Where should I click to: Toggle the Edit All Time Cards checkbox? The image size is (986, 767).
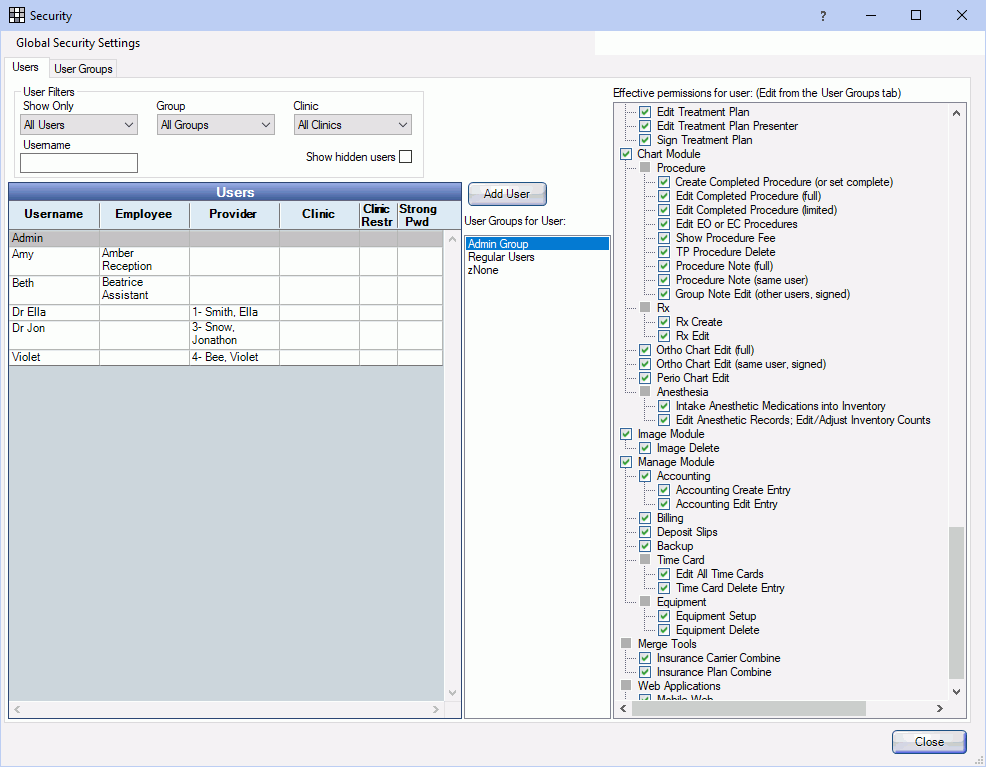click(x=664, y=574)
